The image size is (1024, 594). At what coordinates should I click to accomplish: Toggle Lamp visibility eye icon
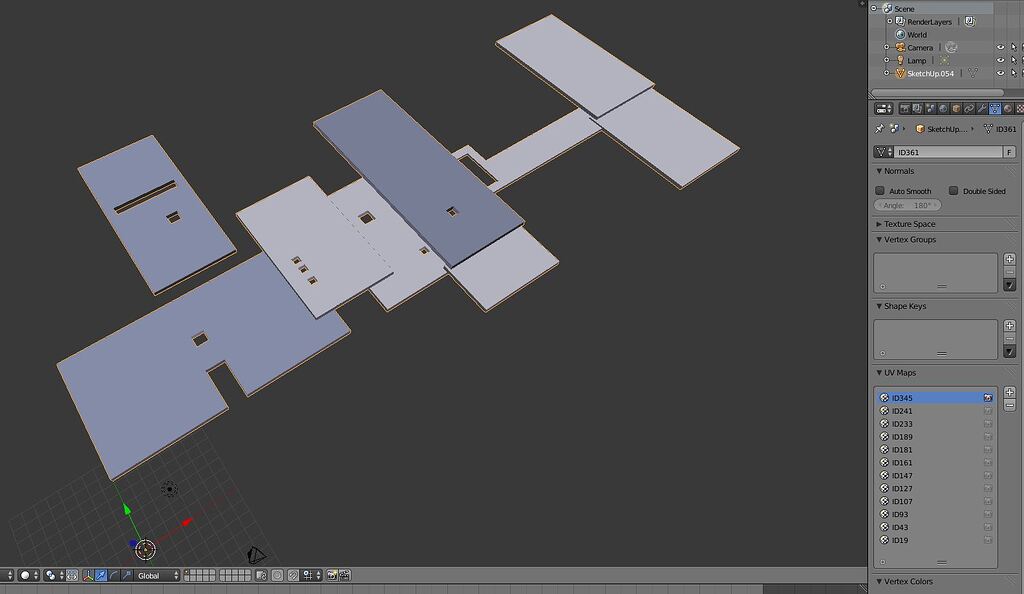1000,60
